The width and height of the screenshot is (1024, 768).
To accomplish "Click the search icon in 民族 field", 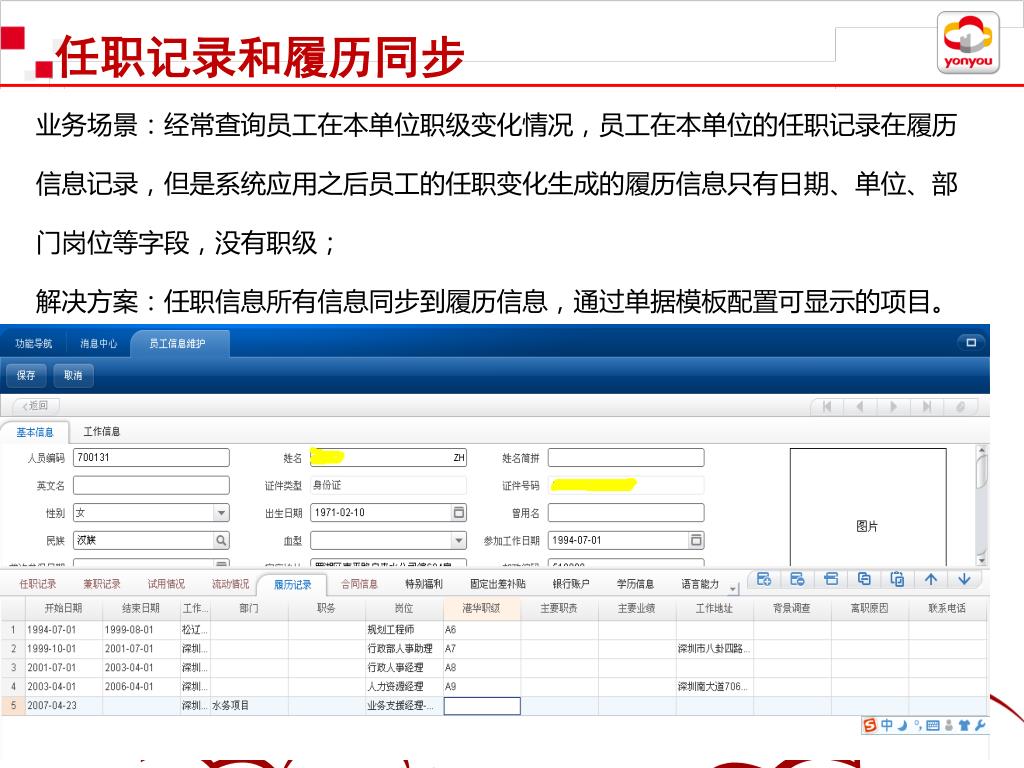I will pyautogui.click(x=221, y=540).
